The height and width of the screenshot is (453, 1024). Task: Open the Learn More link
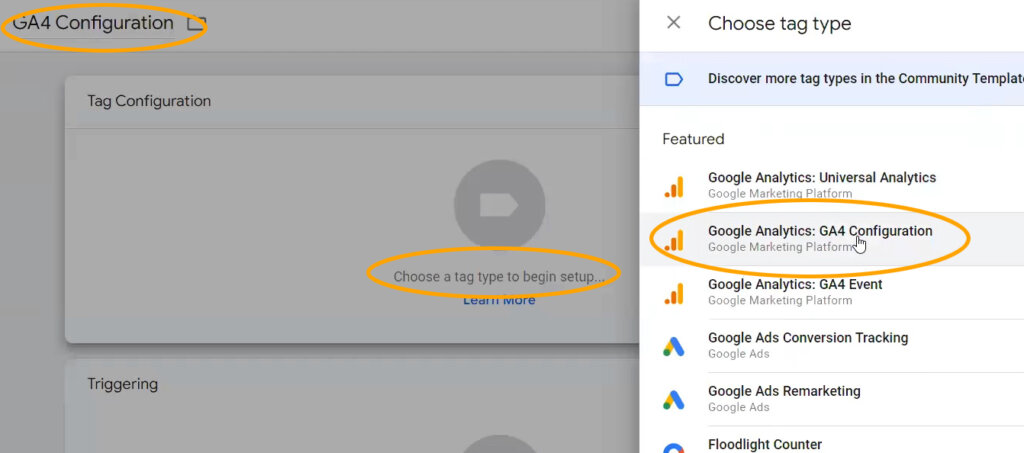click(499, 300)
